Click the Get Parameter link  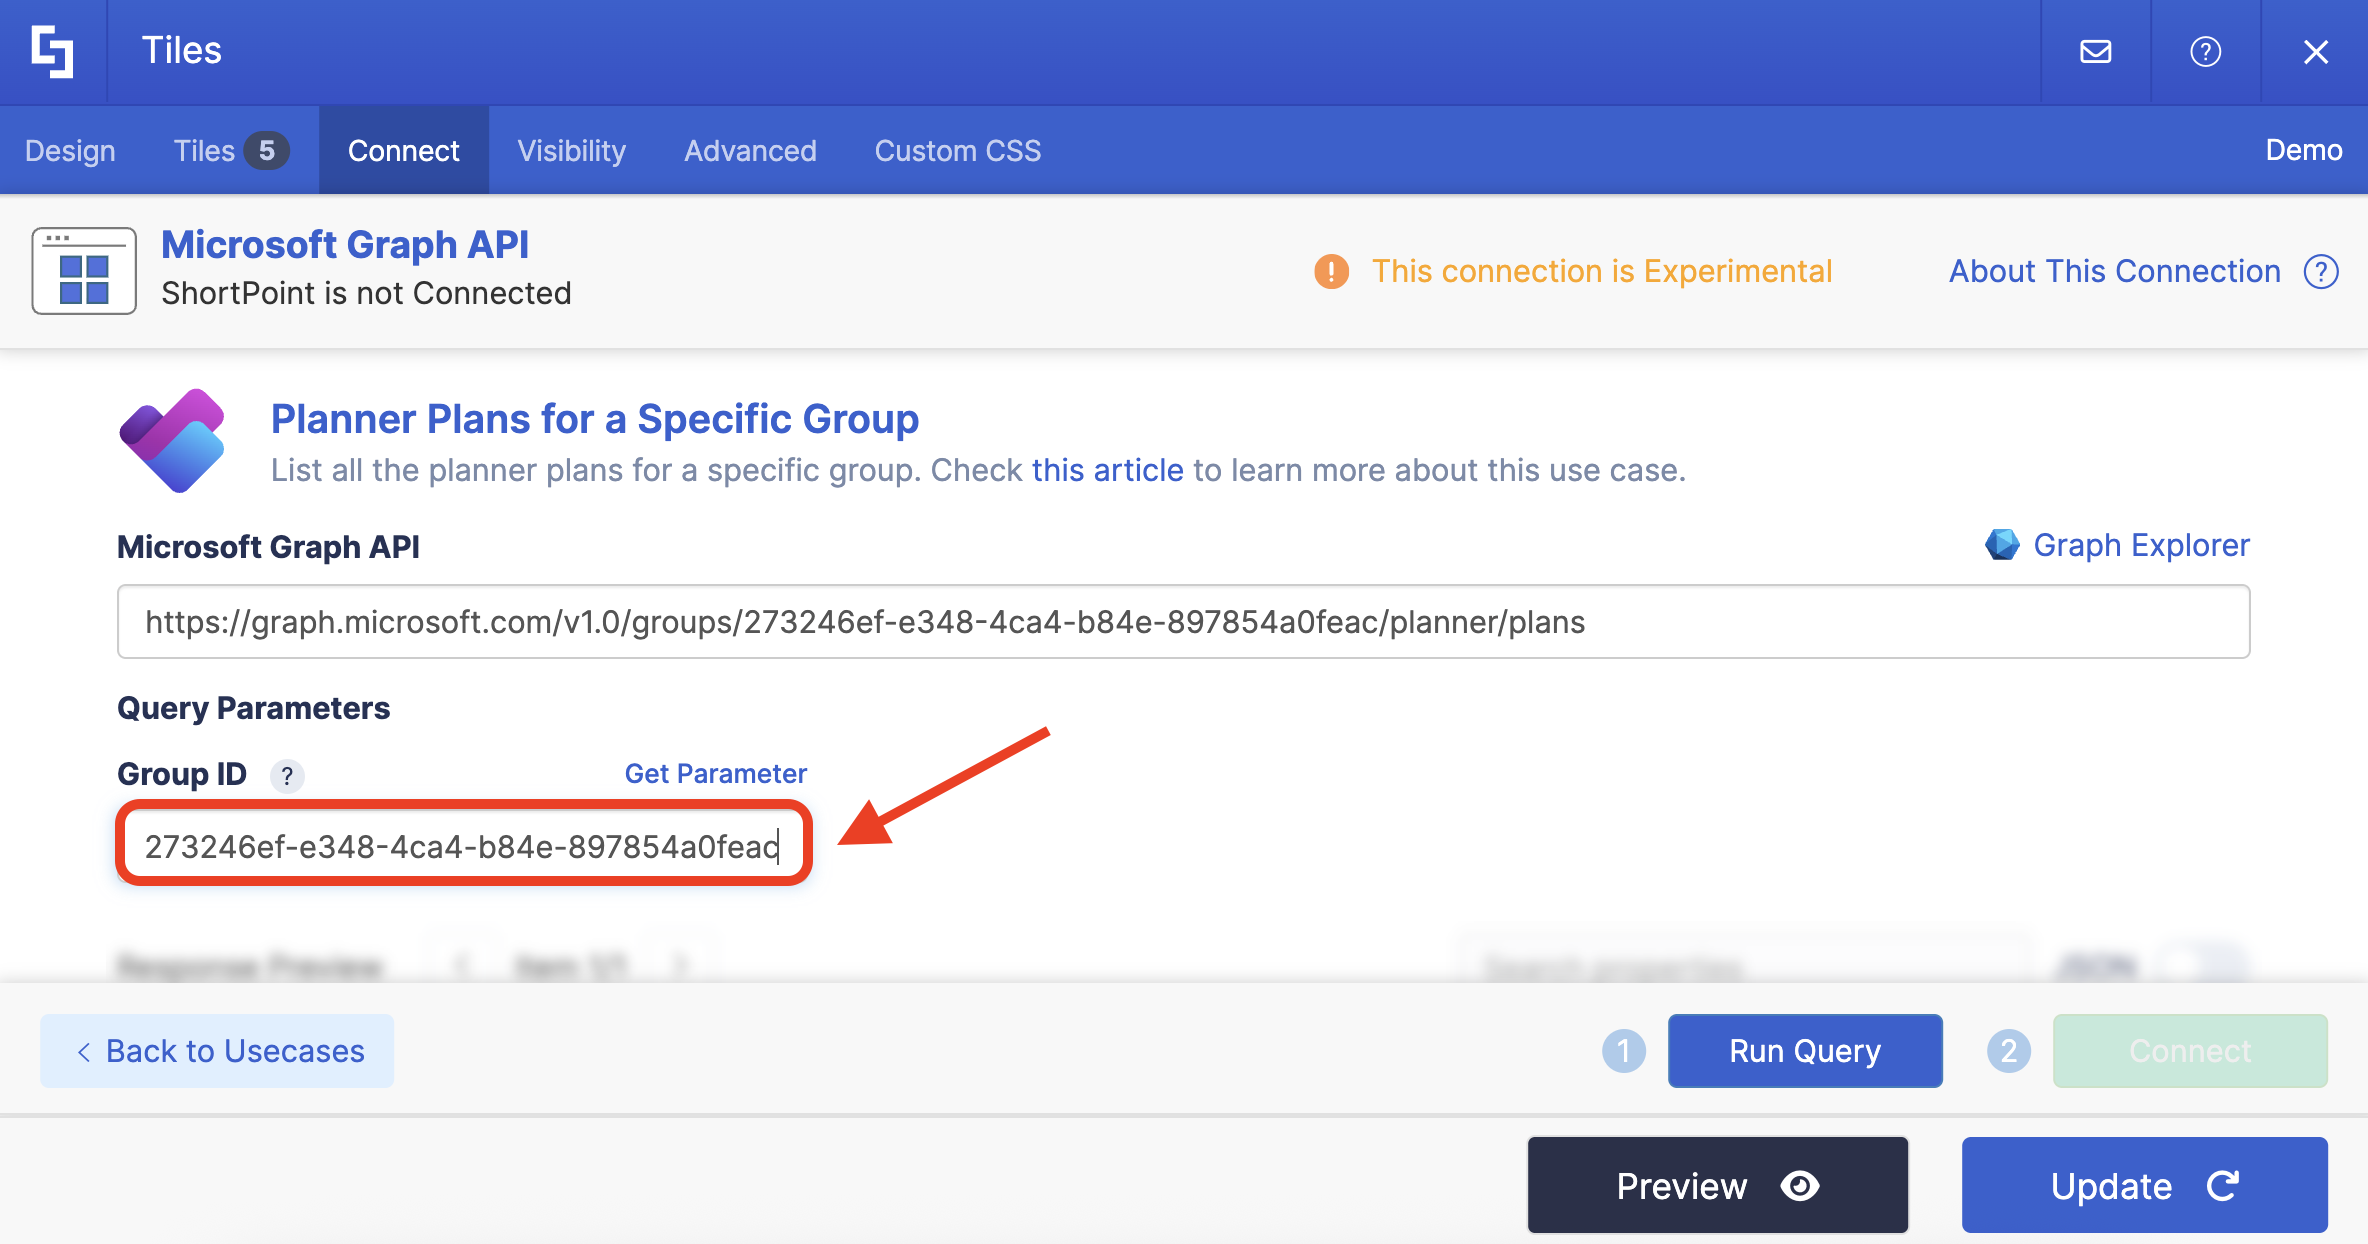pos(714,773)
